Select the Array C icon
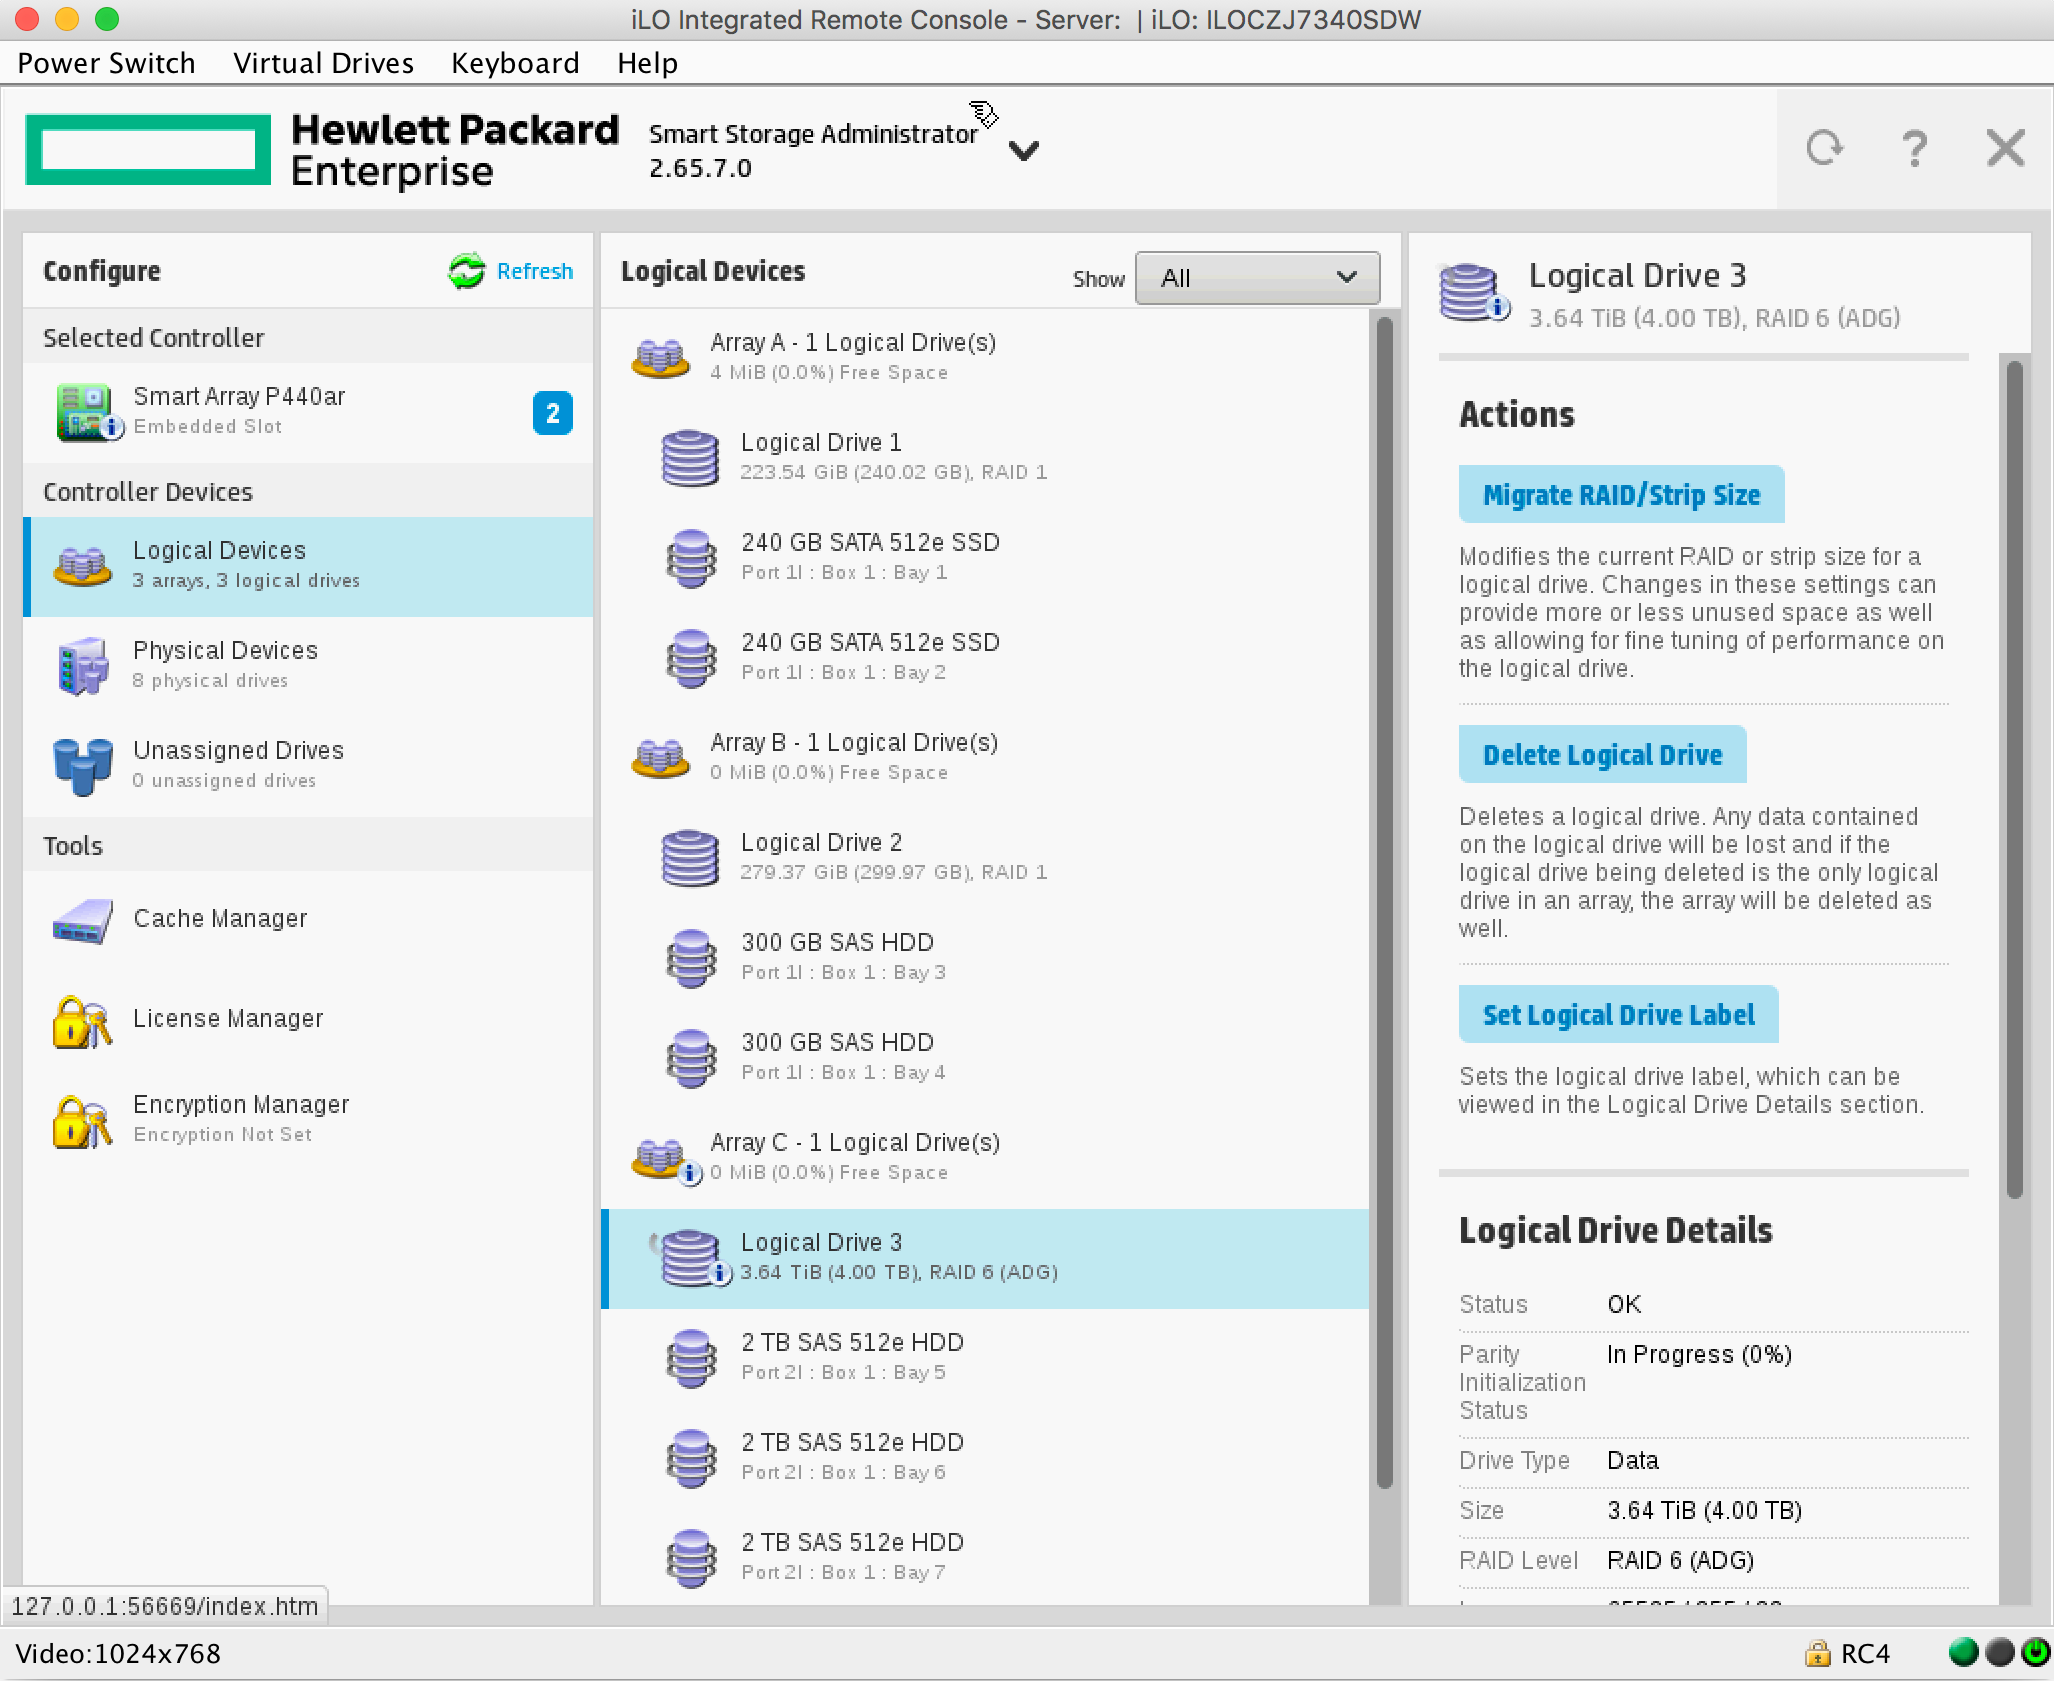The width and height of the screenshot is (2054, 1681). pos(664,1160)
